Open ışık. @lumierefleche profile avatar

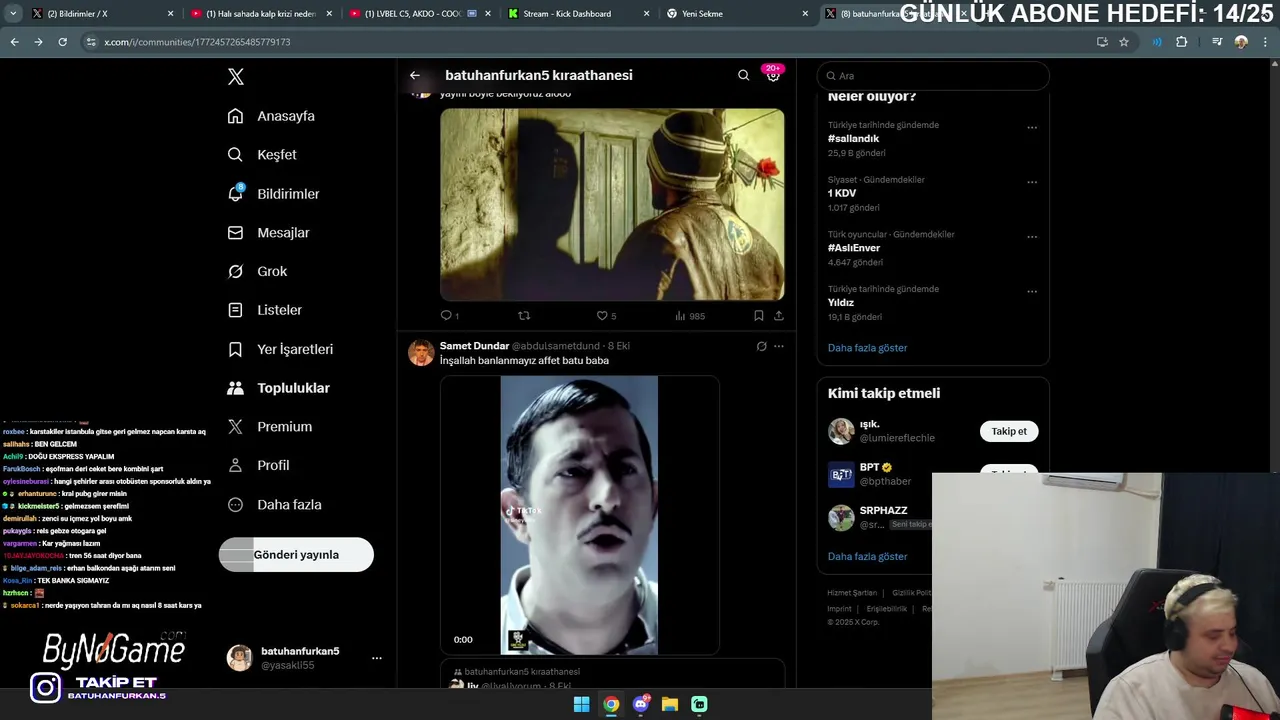click(841, 431)
